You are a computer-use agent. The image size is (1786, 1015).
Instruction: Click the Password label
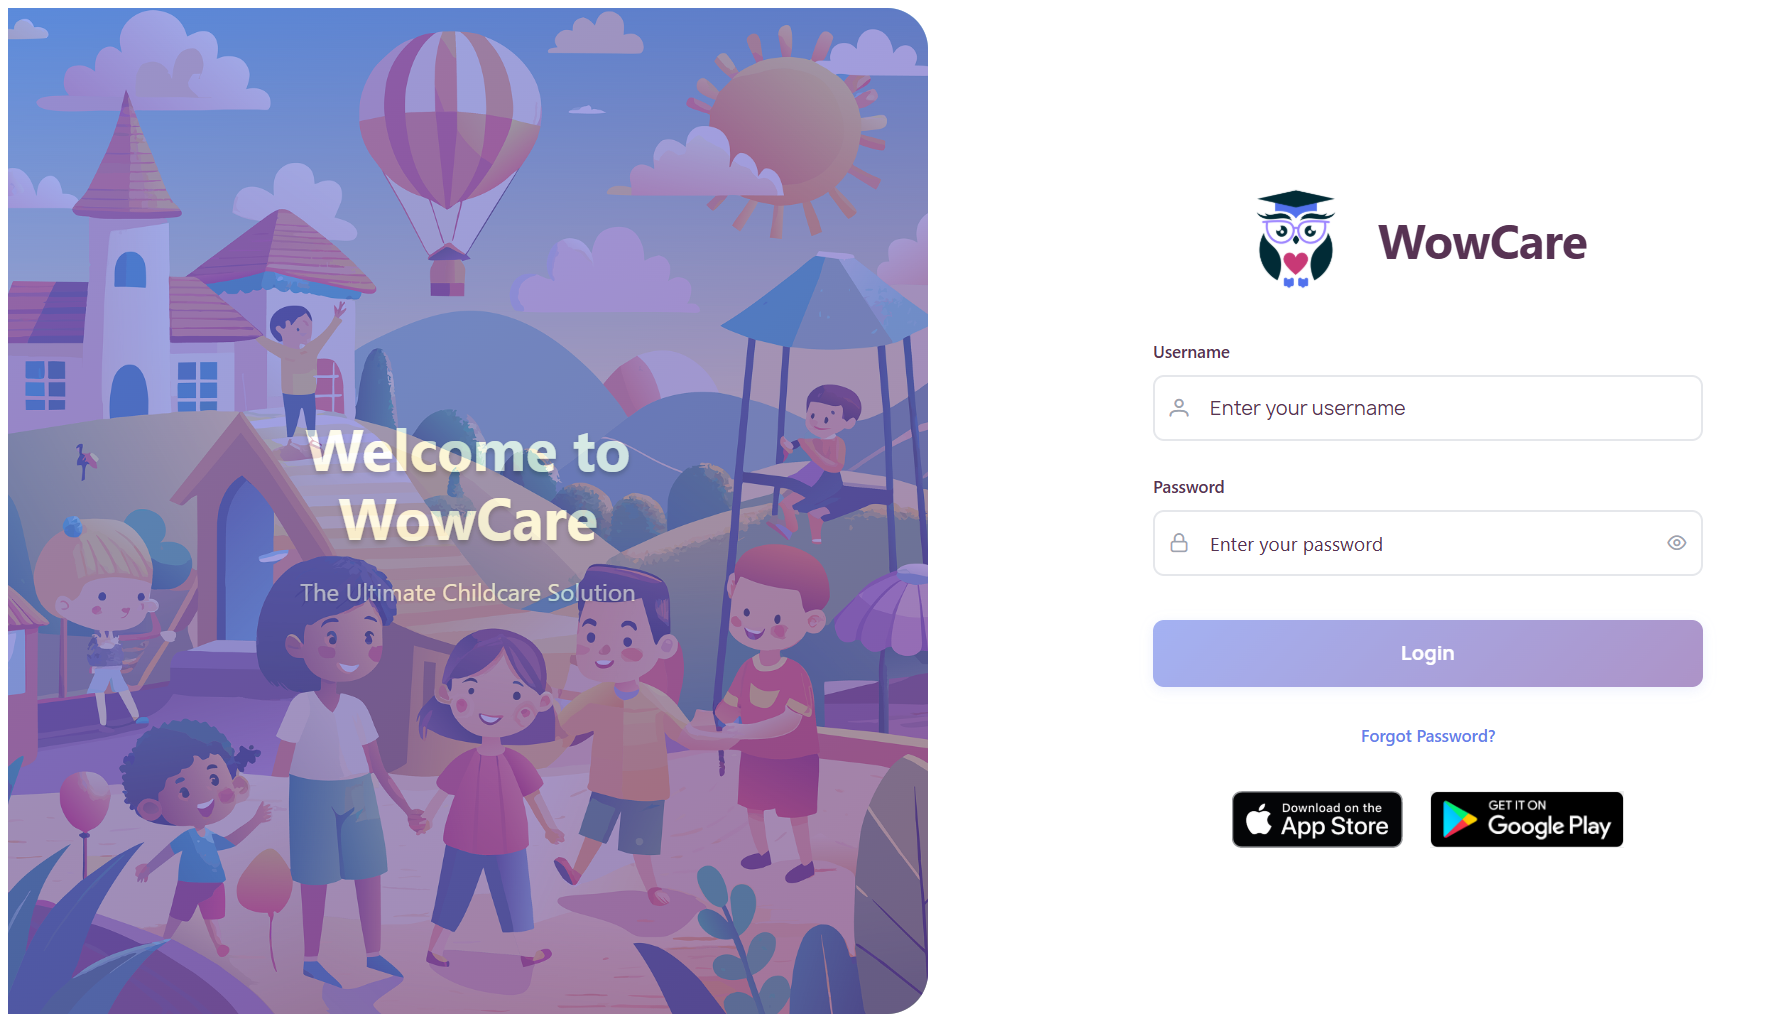tap(1188, 487)
